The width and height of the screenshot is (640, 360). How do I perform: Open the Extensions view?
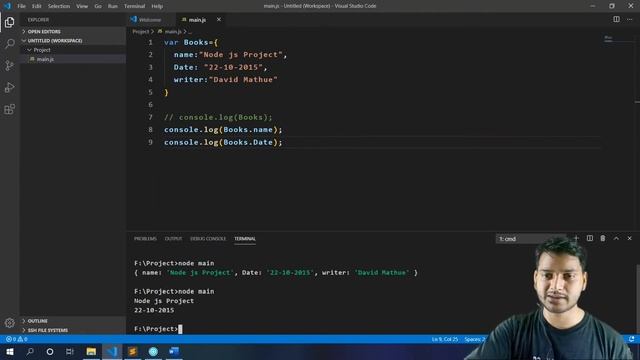9,109
